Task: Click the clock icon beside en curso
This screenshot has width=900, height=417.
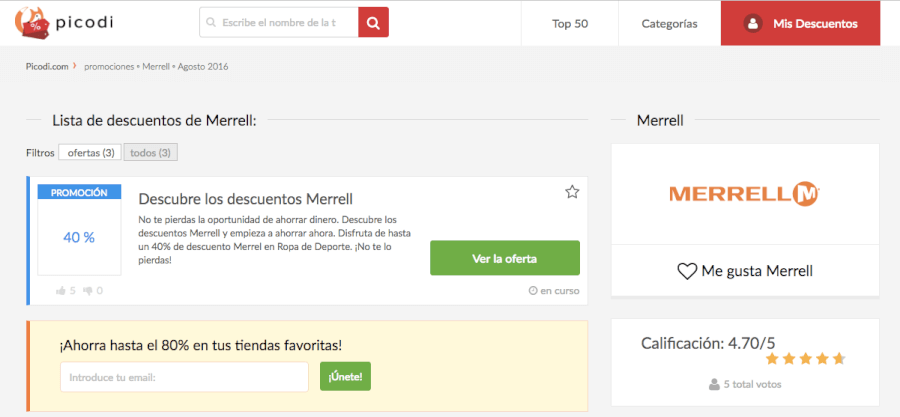Action: point(533,291)
